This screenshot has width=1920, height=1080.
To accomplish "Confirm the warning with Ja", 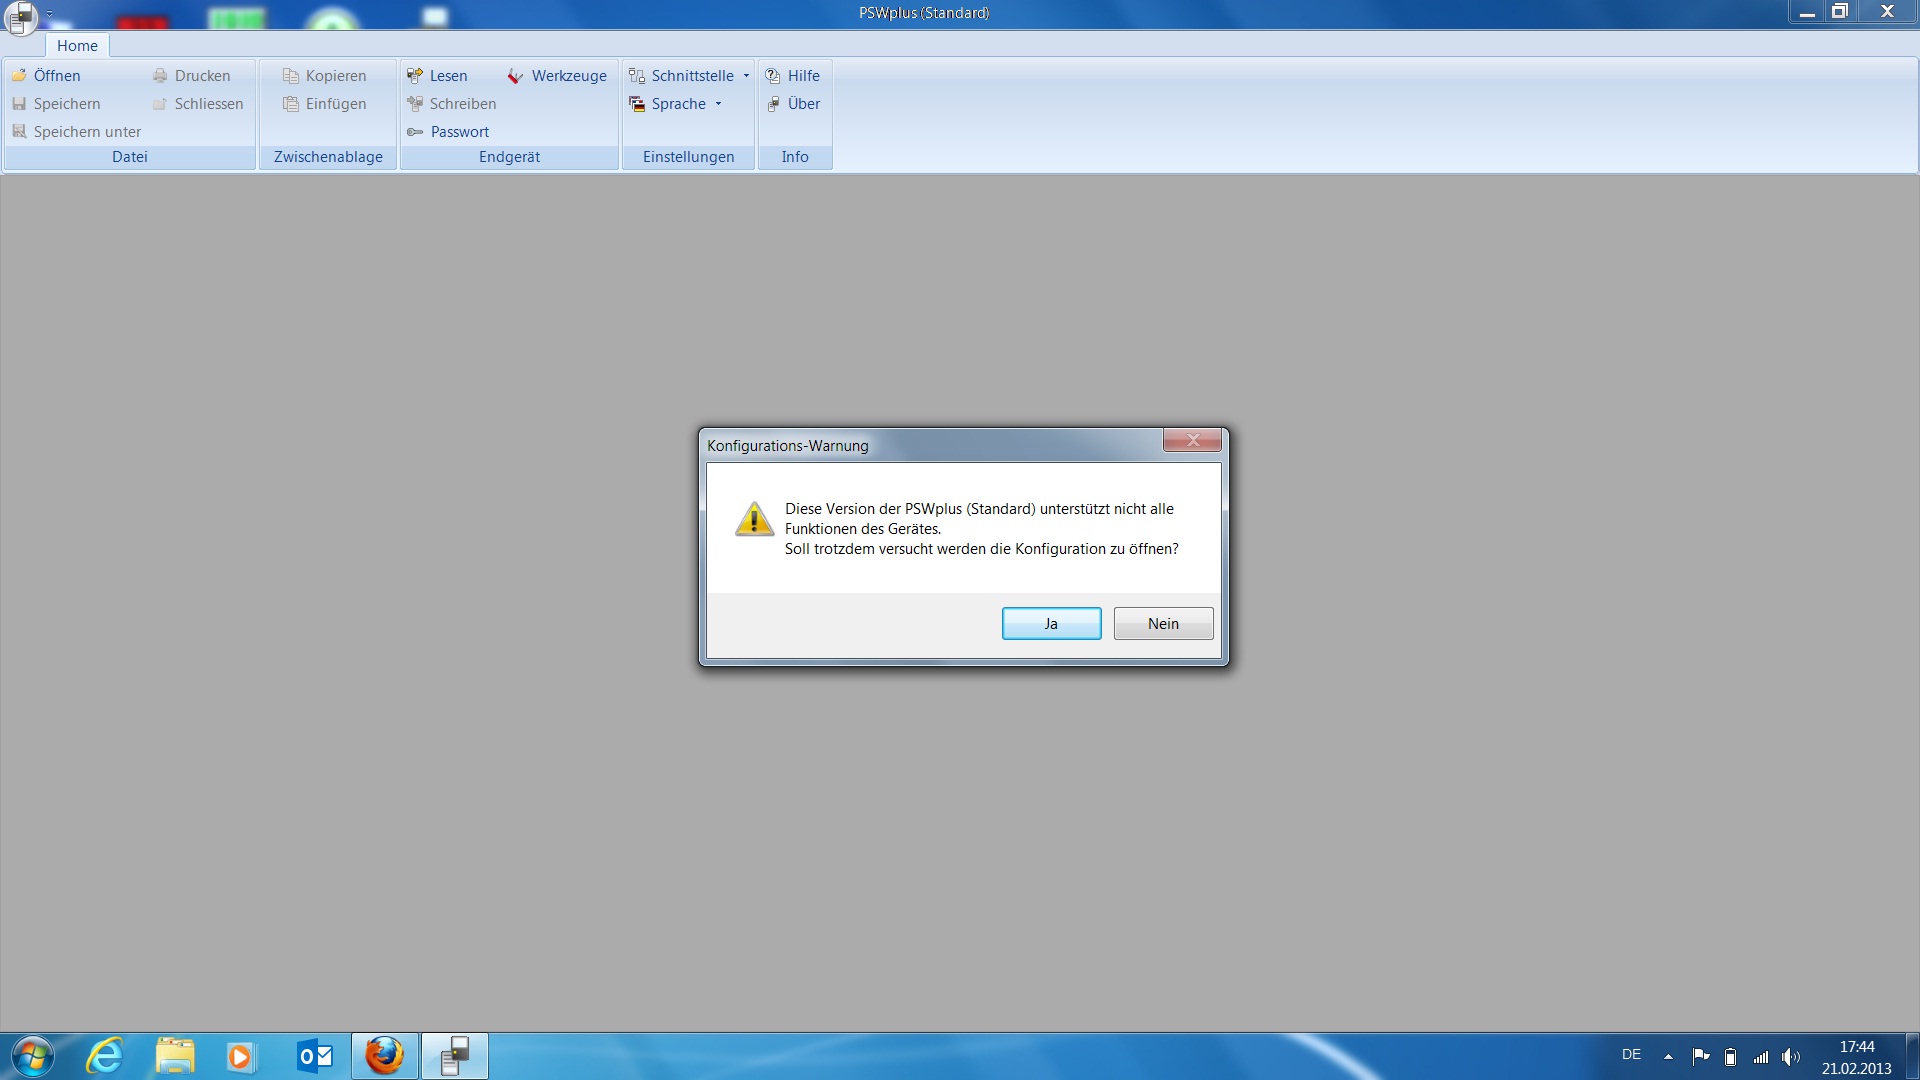I will [1051, 624].
